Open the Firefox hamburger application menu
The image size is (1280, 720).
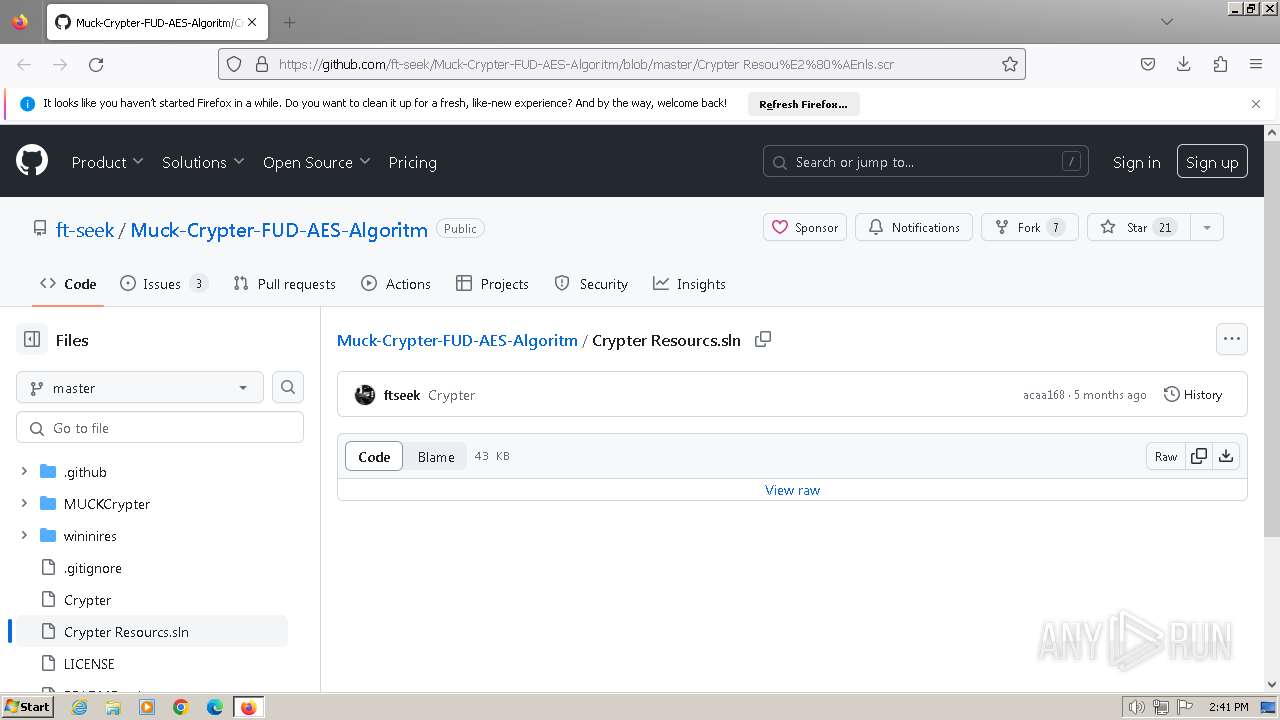click(1256, 64)
